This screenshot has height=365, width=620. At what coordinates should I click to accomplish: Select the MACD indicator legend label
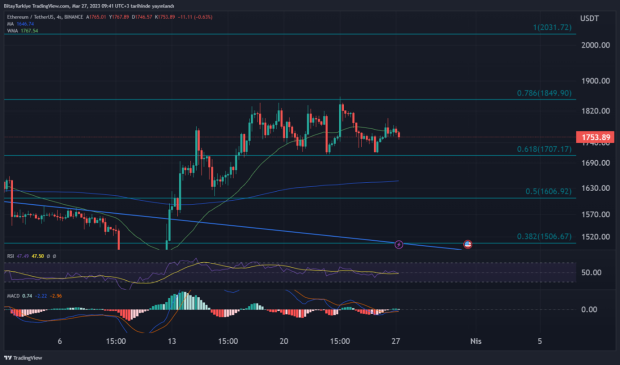pos(13,296)
